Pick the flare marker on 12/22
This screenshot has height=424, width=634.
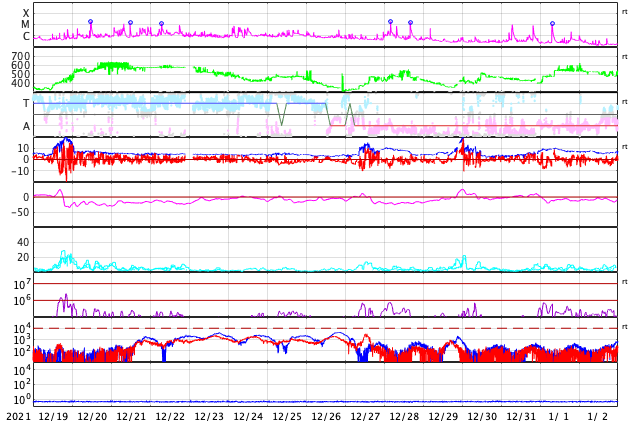click(x=161, y=23)
